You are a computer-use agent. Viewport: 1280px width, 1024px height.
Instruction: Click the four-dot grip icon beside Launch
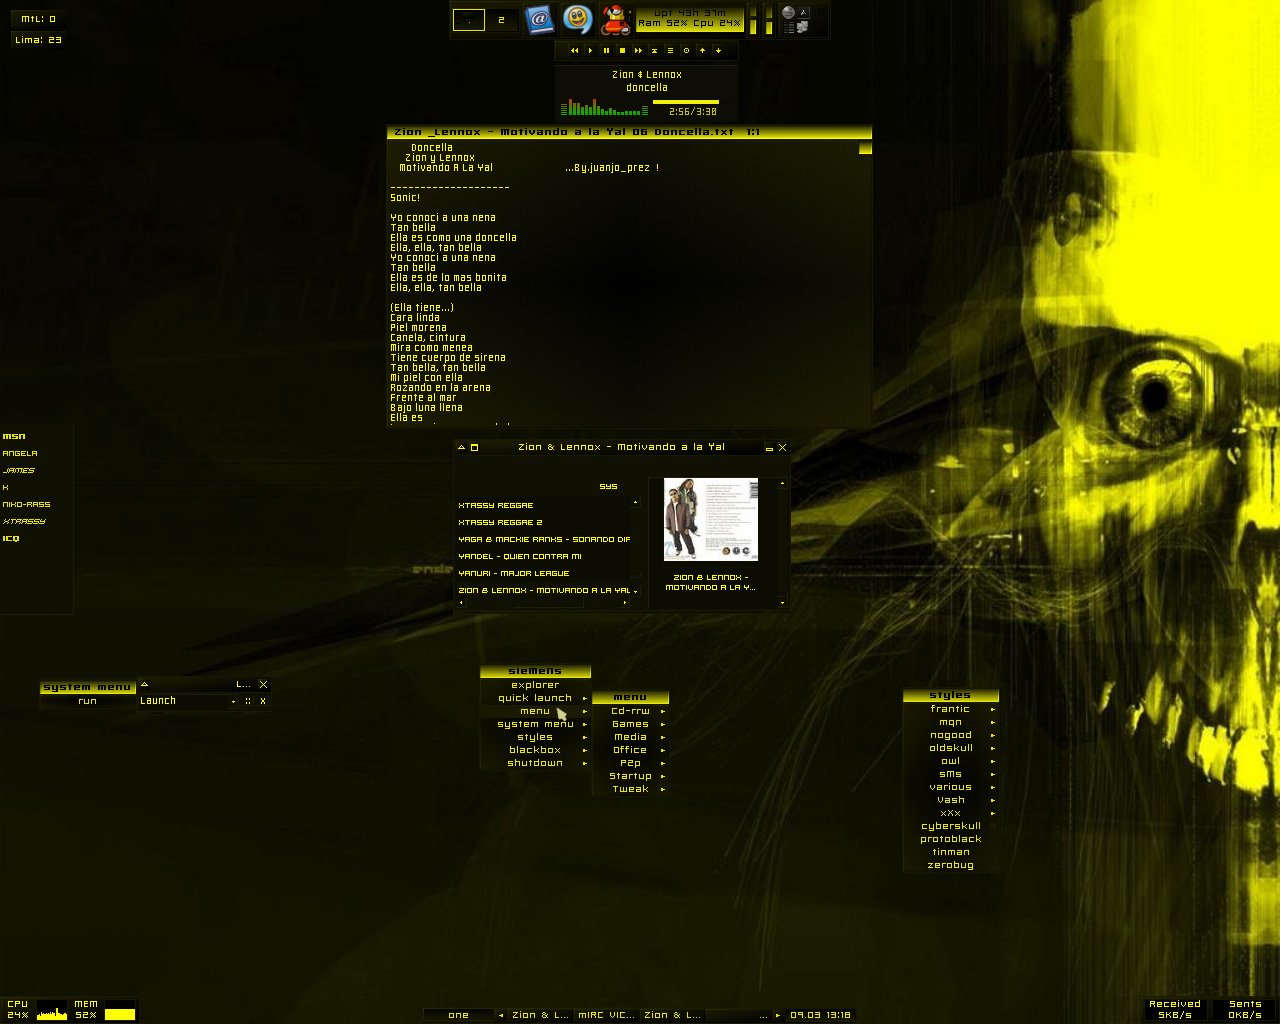(248, 701)
